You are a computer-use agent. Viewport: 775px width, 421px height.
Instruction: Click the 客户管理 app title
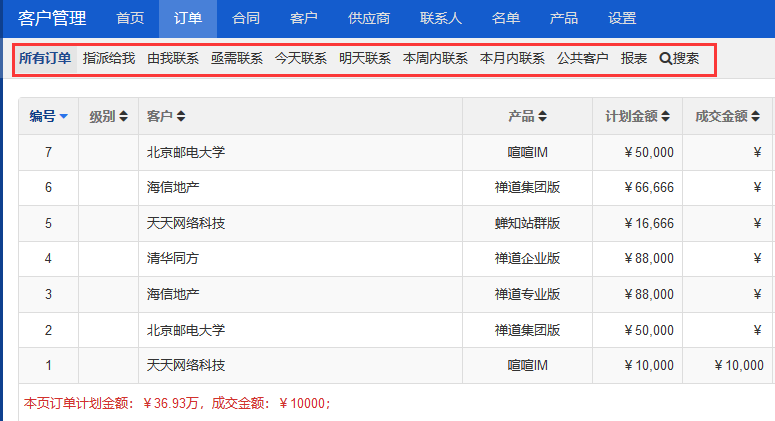[x=52, y=18]
